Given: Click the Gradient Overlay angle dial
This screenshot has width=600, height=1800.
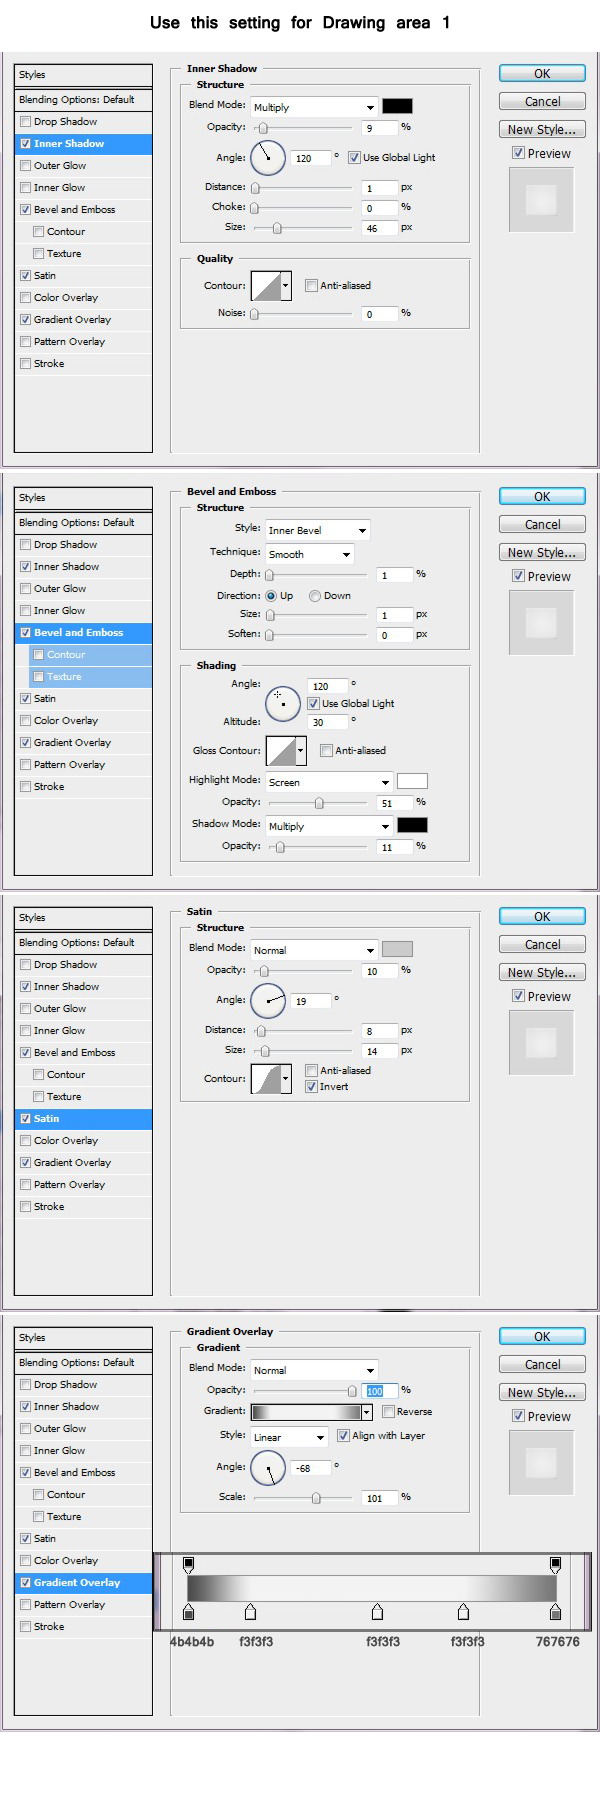Looking at the screenshot, I should 268,1468.
